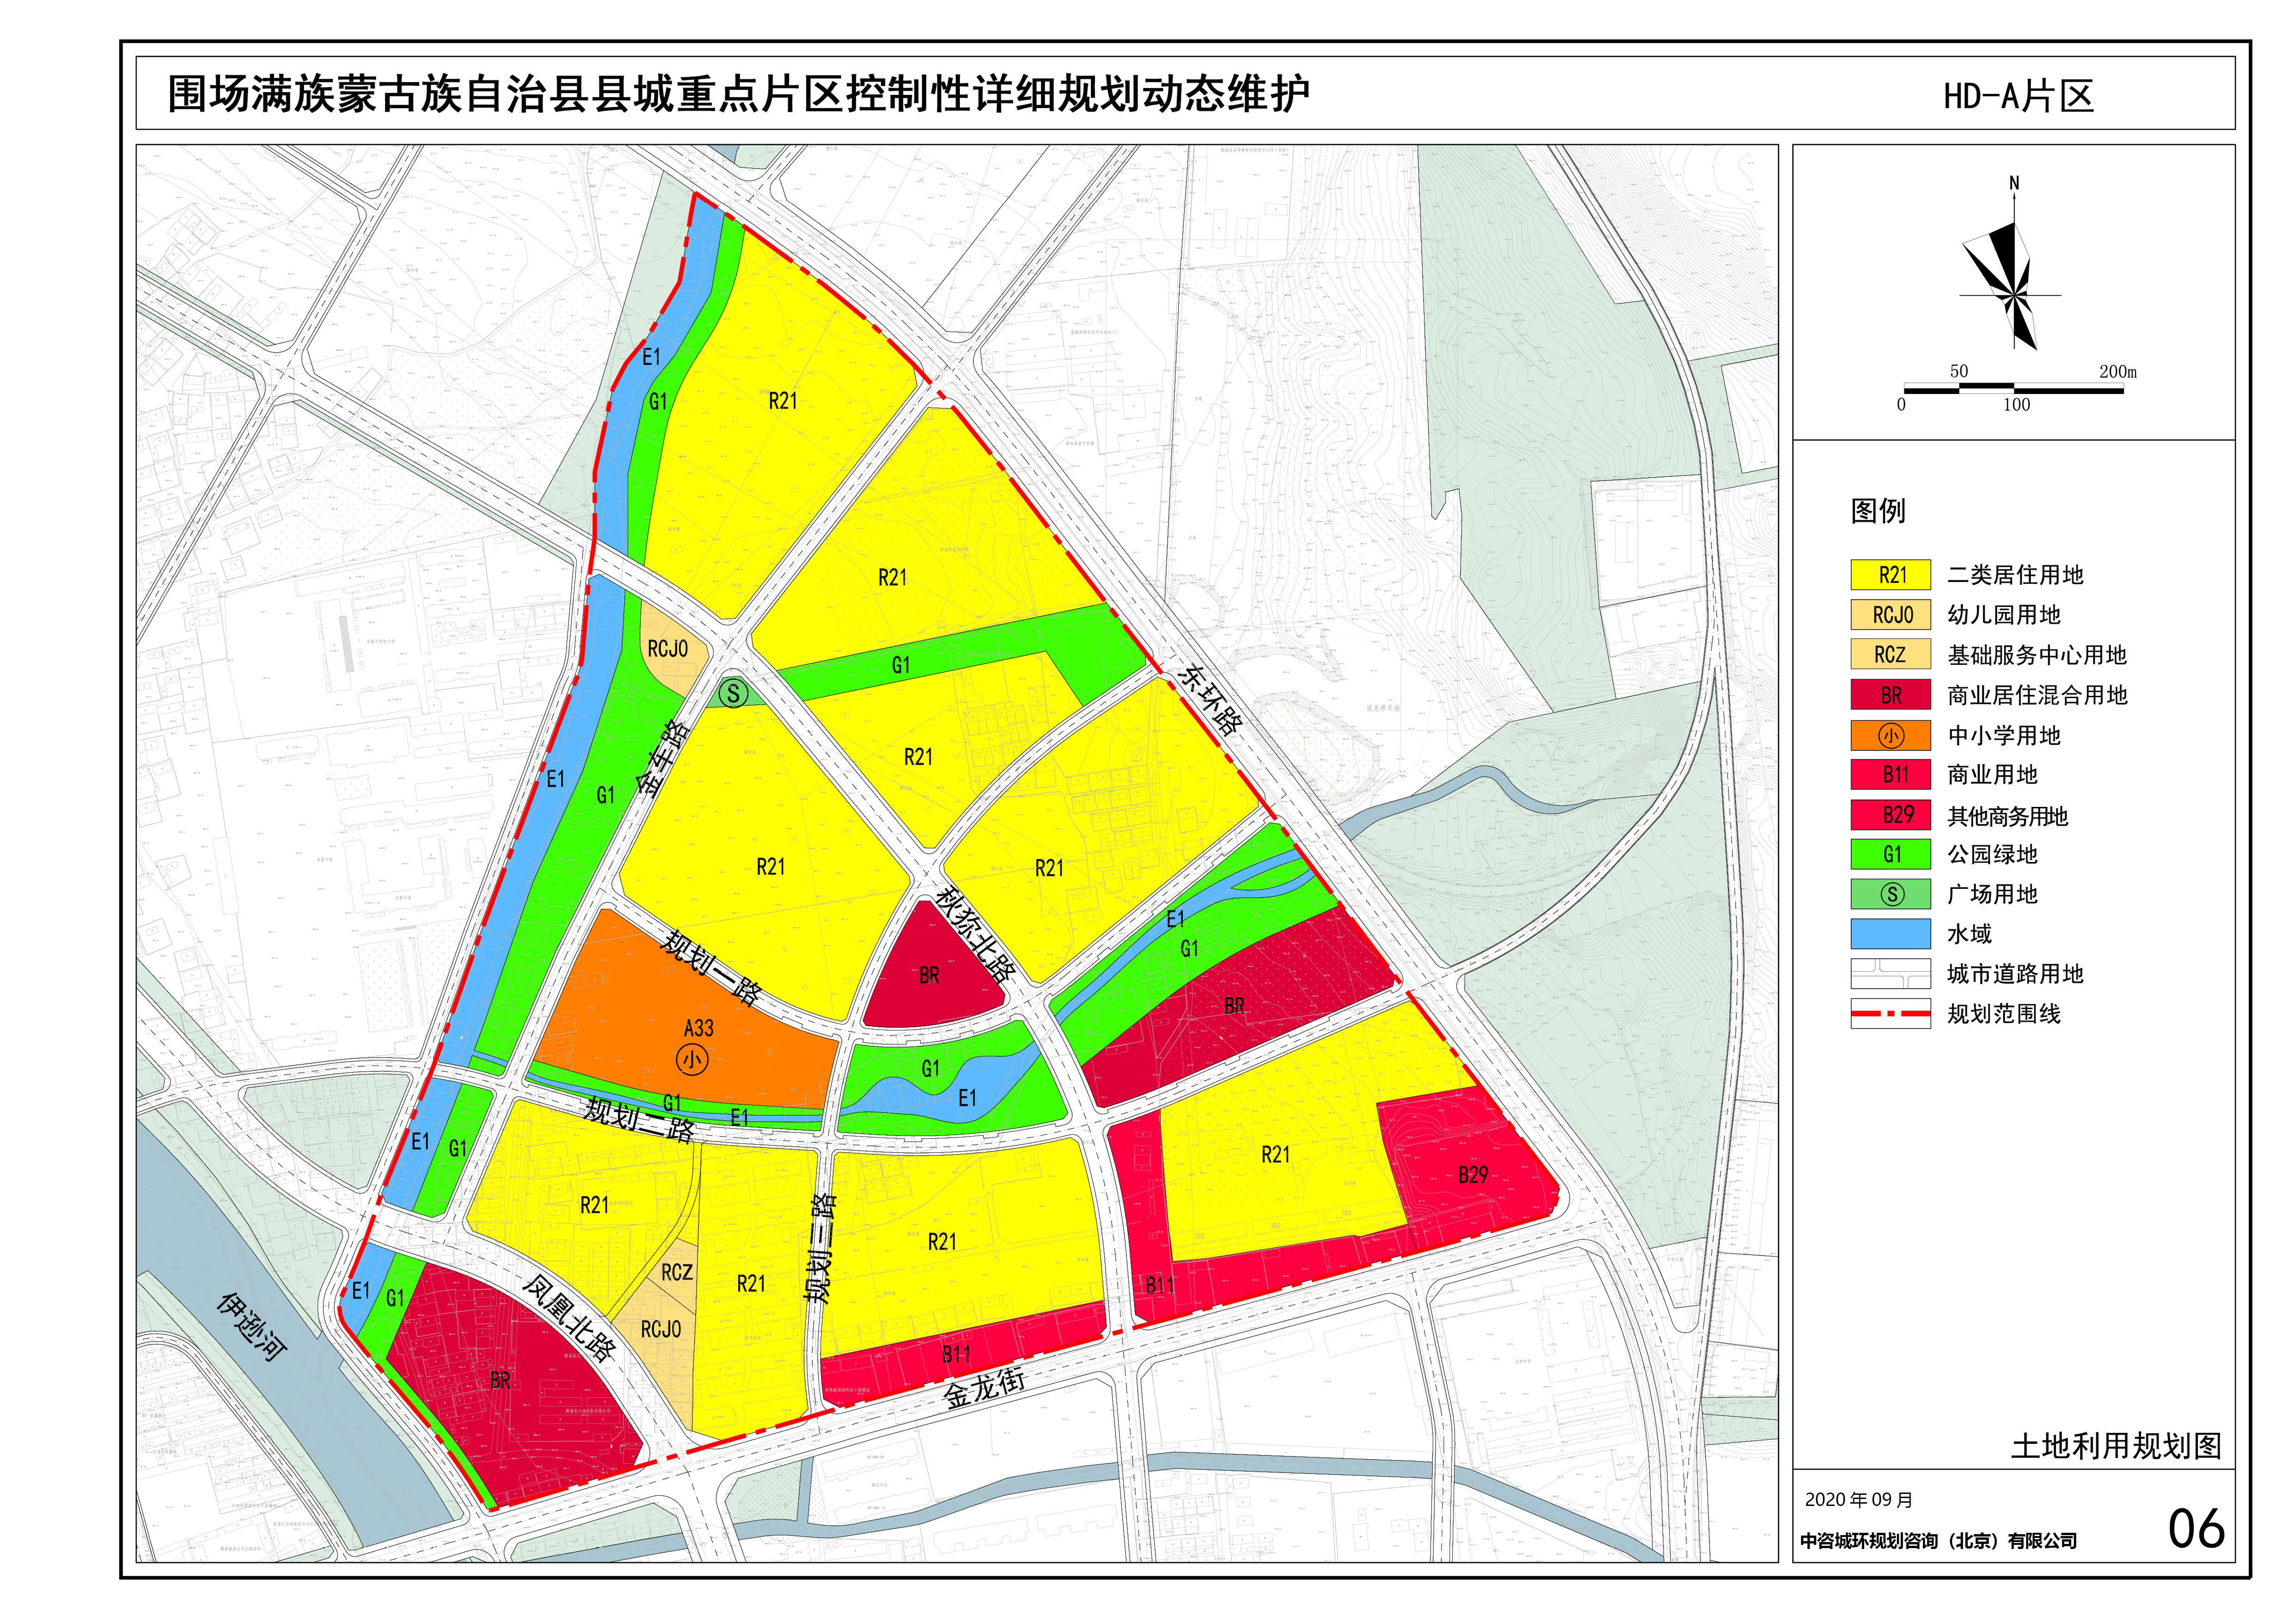Select the blue water swatch in the legend
The height and width of the screenshot is (1624, 2296).
click(1891, 934)
